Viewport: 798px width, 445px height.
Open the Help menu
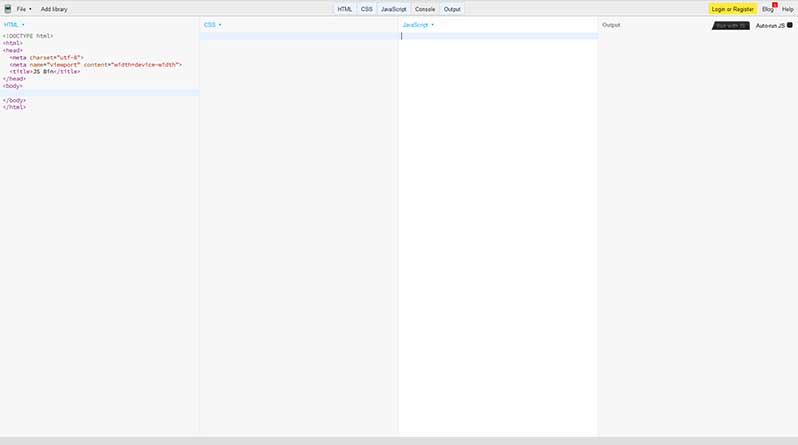[788, 9]
